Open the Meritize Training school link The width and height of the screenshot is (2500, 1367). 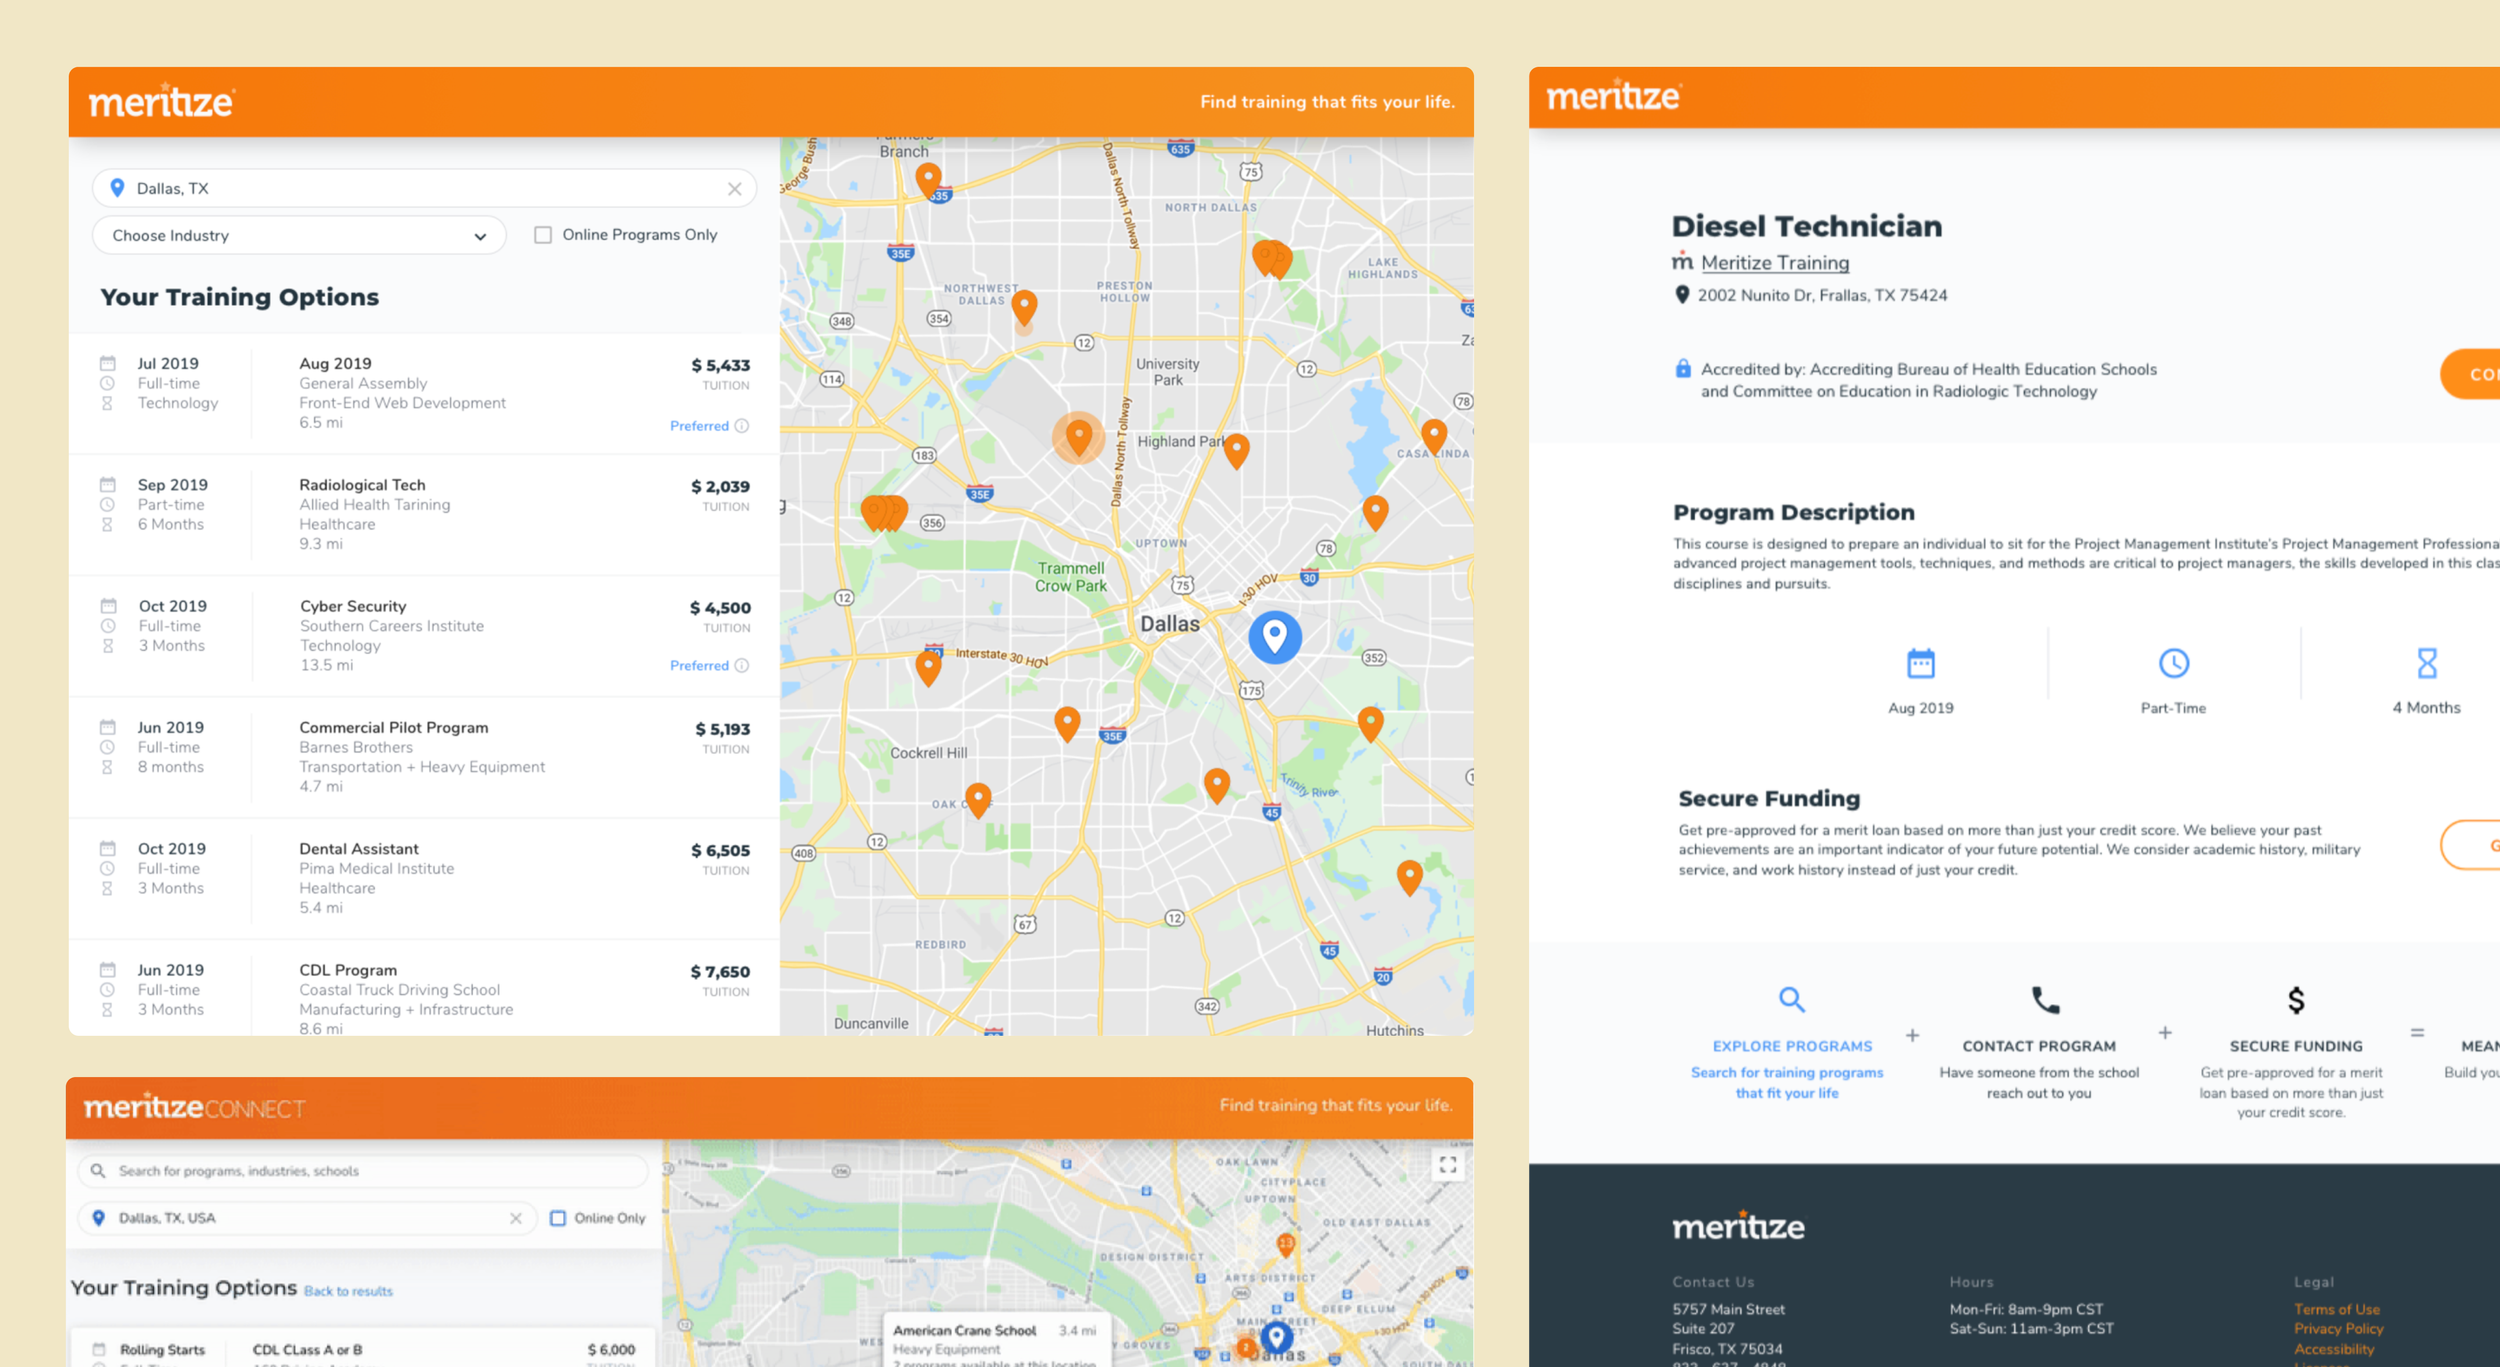pos(1774,263)
